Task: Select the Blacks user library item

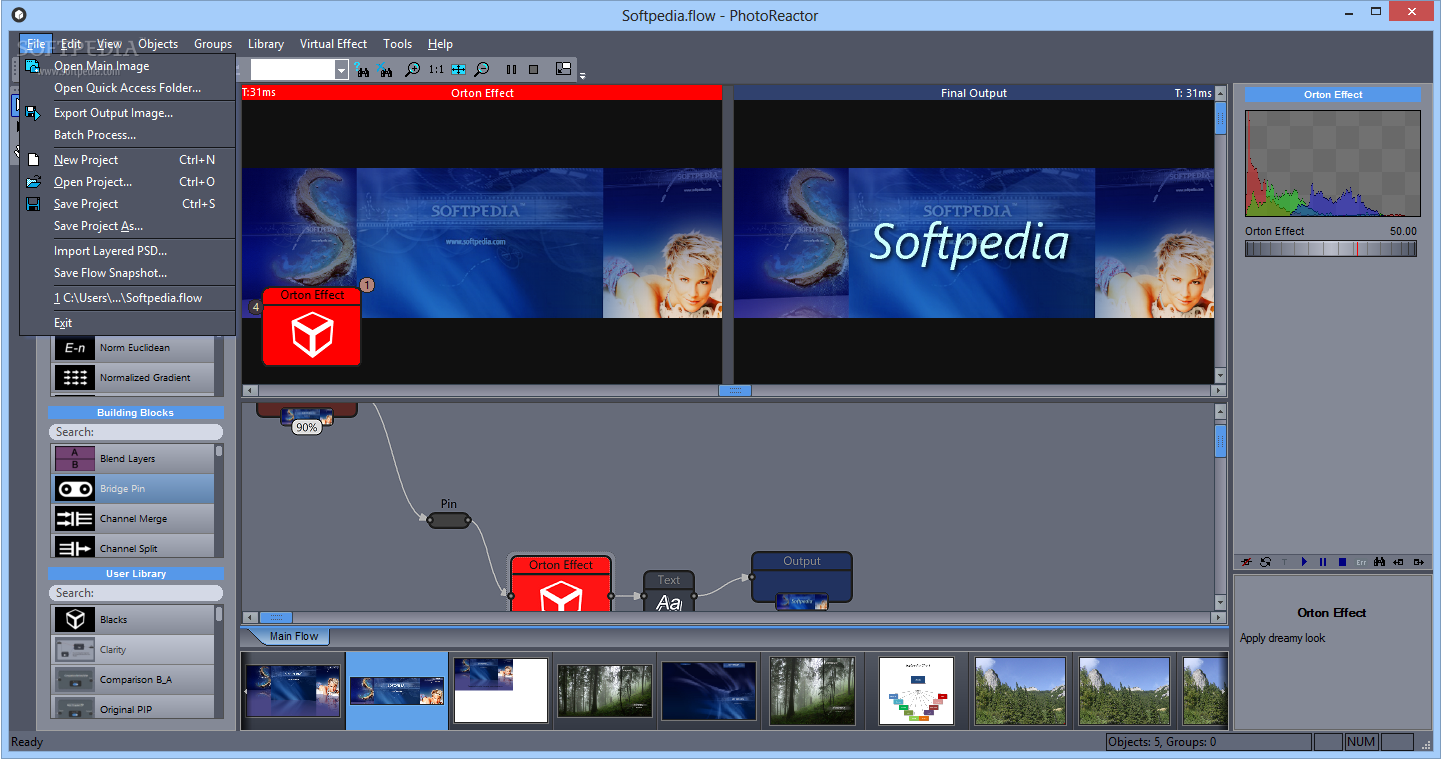Action: click(133, 619)
